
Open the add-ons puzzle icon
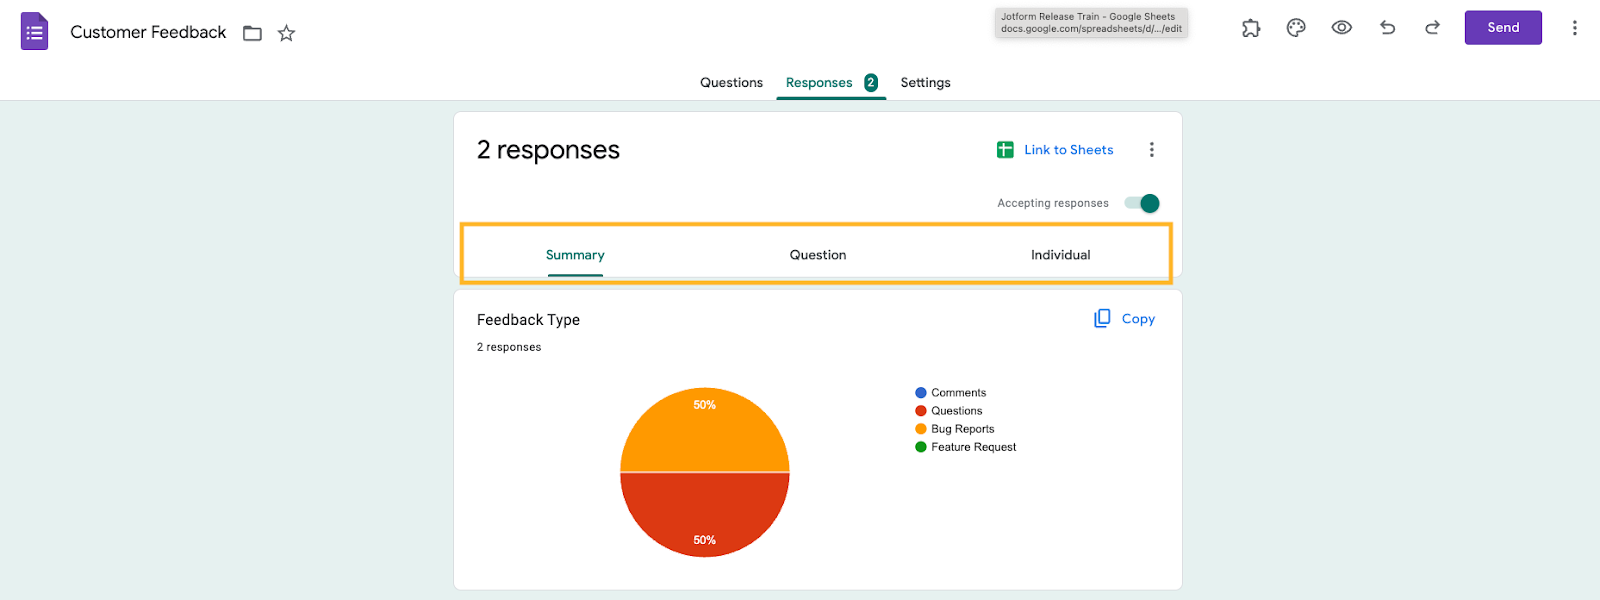(x=1251, y=28)
